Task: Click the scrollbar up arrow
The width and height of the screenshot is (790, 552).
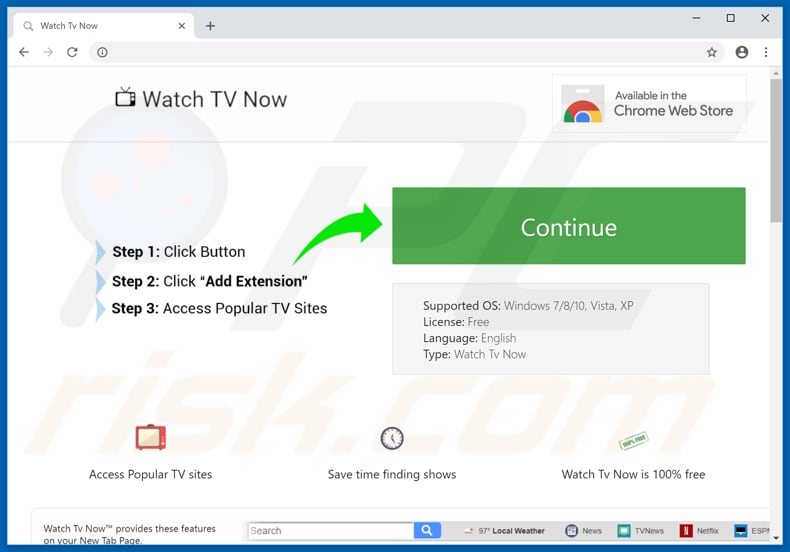Action: click(776, 74)
